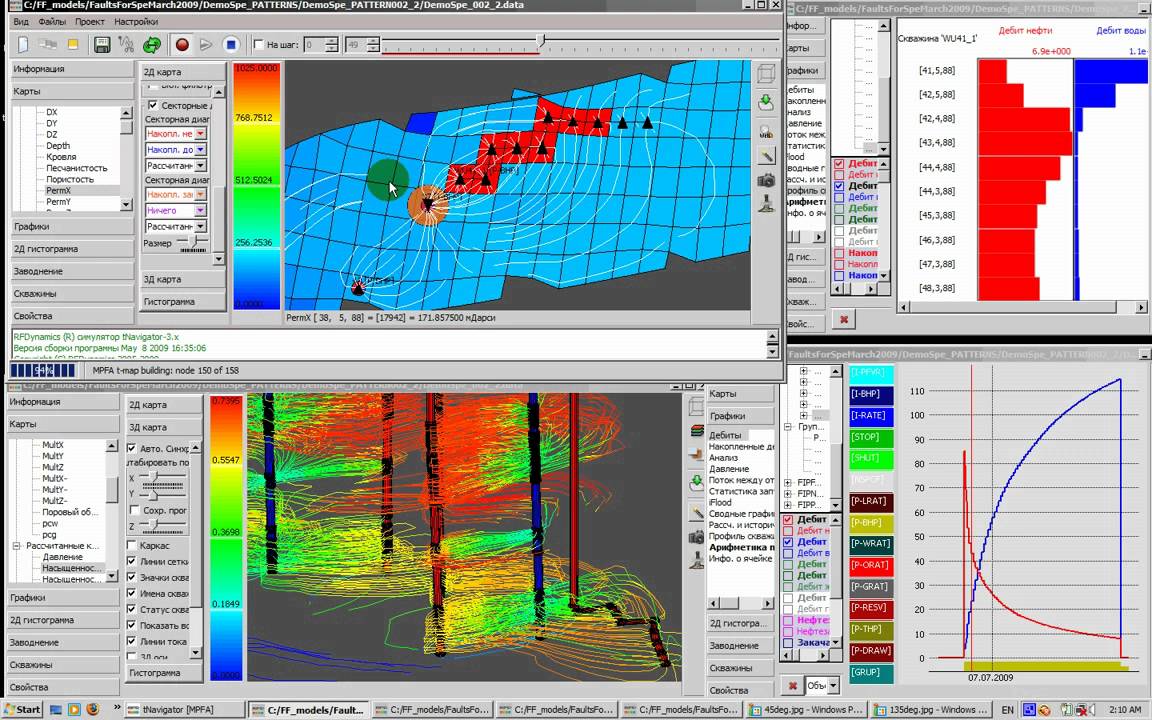Click the timestep slider handle in top toolbar
The height and width of the screenshot is (720, 1152).
pyautogui.click(x=541, y=42)
